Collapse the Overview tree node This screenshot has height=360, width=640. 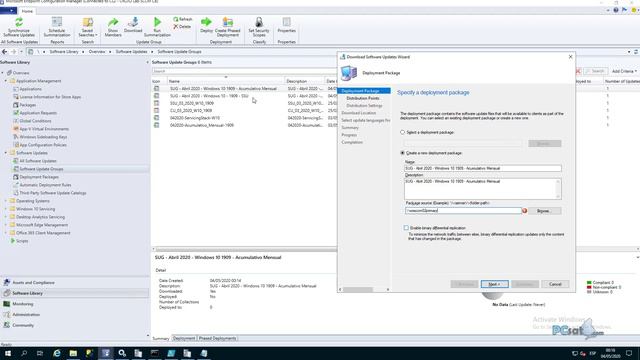pos(2,73)
